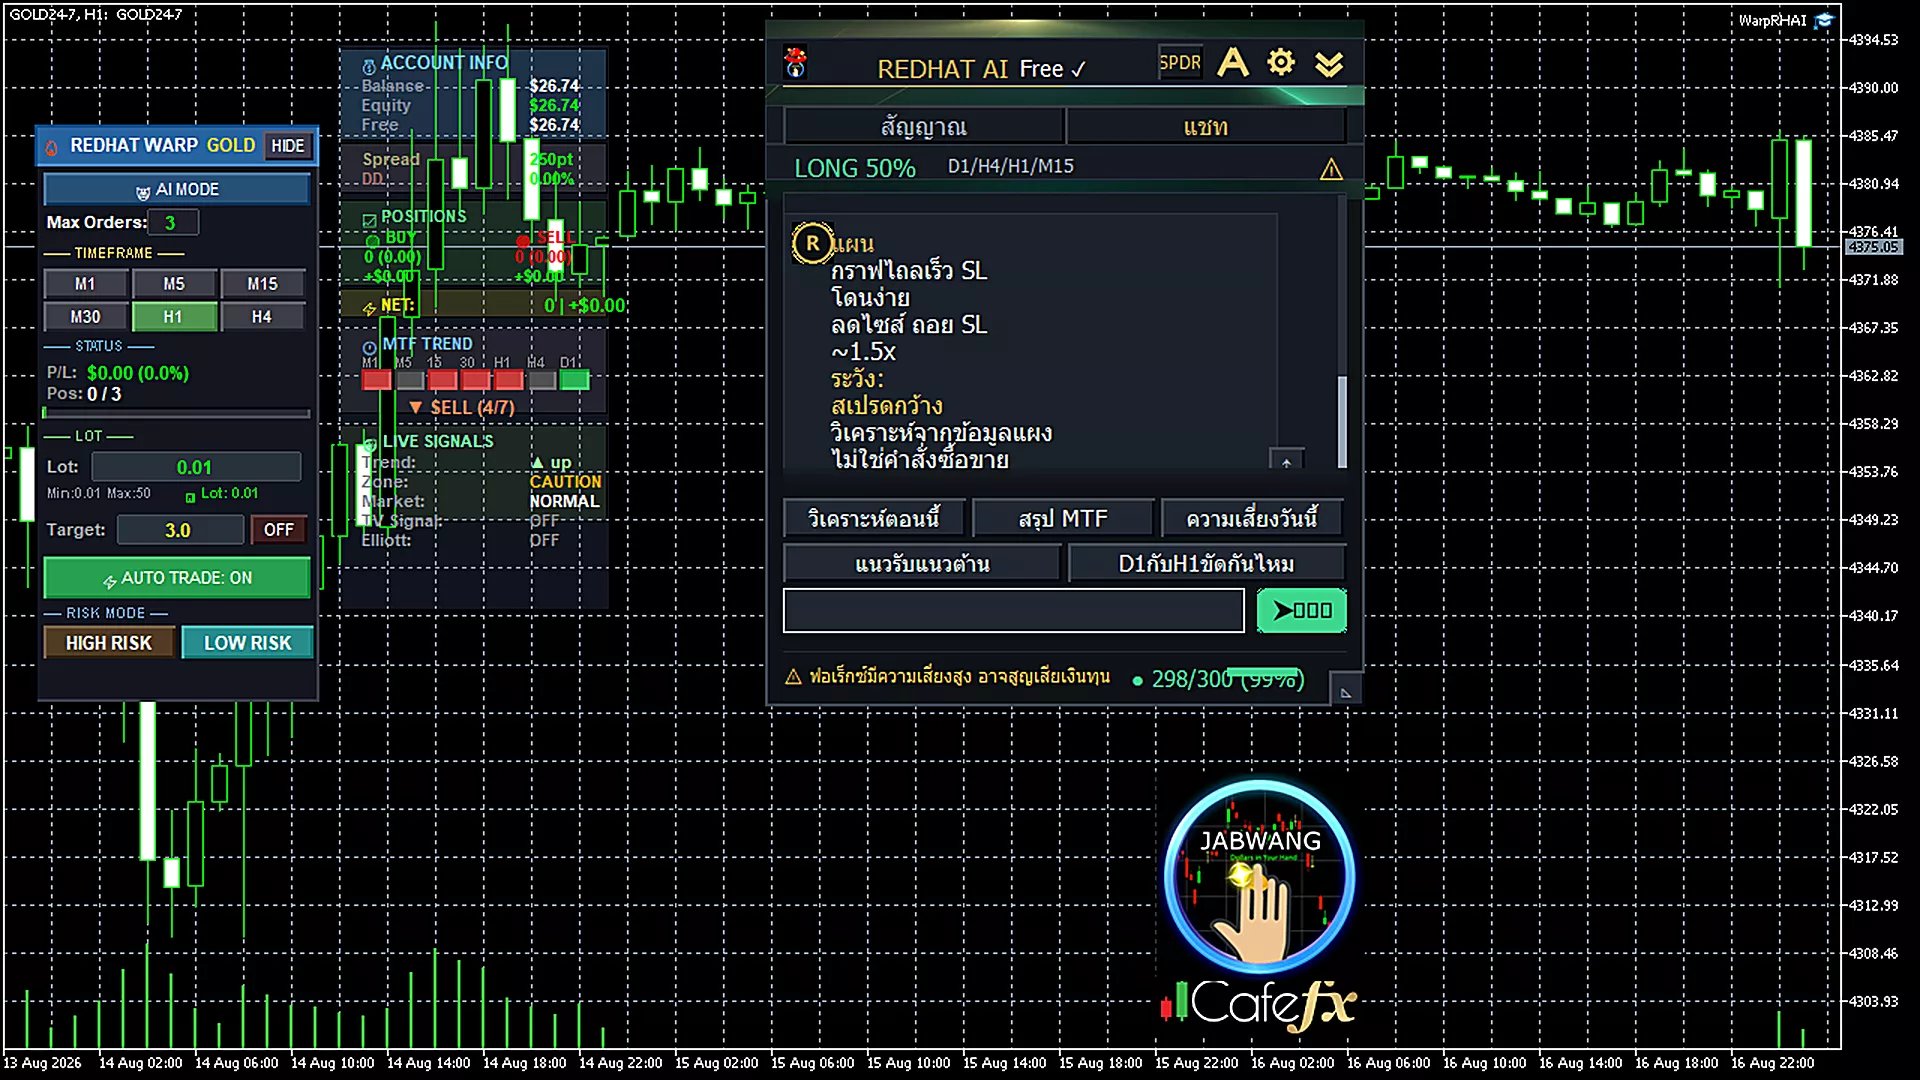Collapse REDHAT AI panel with double-chevron icon

pyautogui.click(x=1329, y=64)
